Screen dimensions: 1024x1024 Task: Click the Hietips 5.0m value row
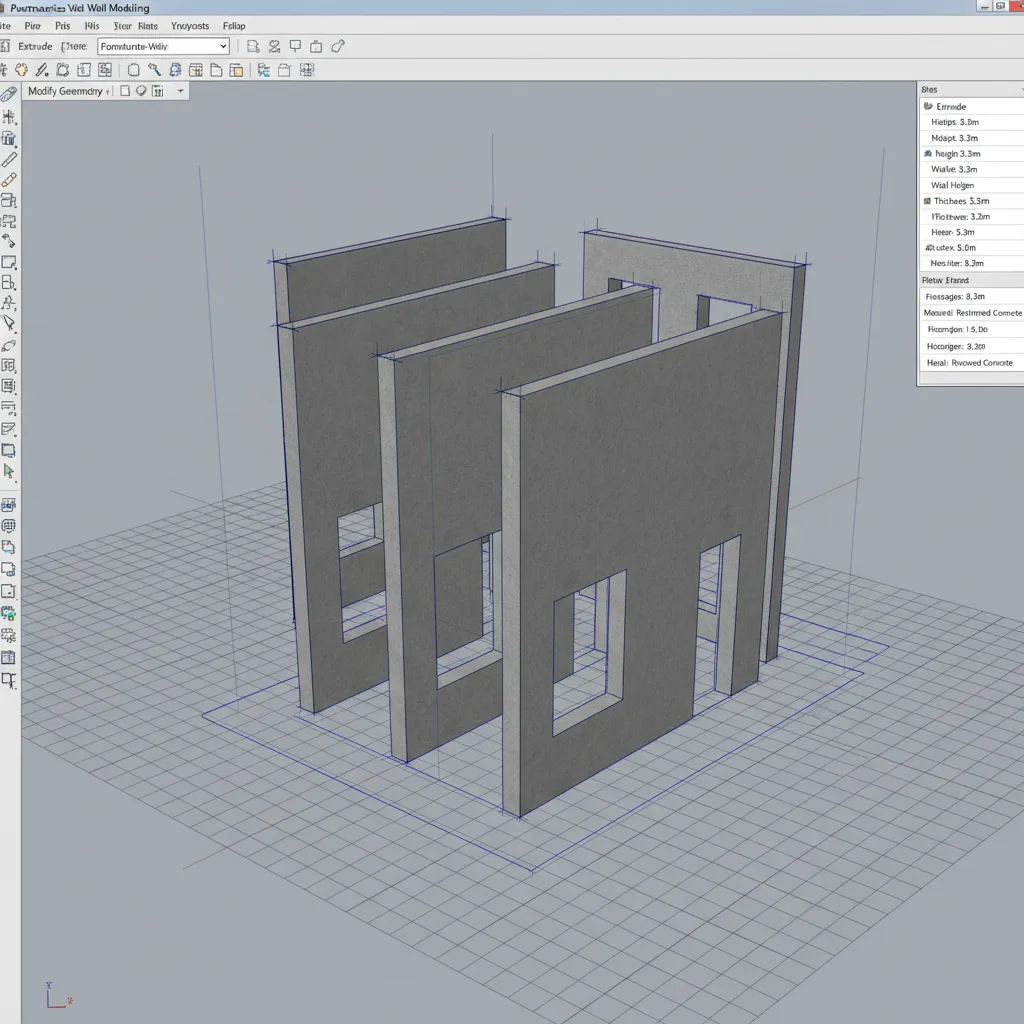(x=972, y=122)
